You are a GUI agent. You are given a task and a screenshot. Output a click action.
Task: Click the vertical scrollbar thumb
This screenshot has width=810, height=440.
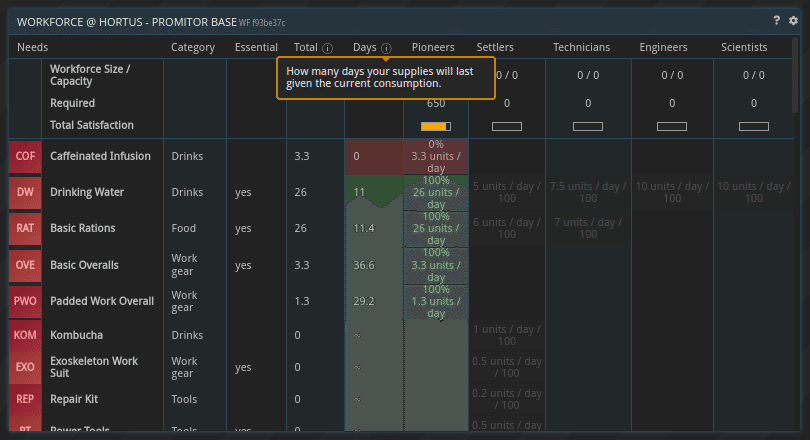tap(796, 75)
